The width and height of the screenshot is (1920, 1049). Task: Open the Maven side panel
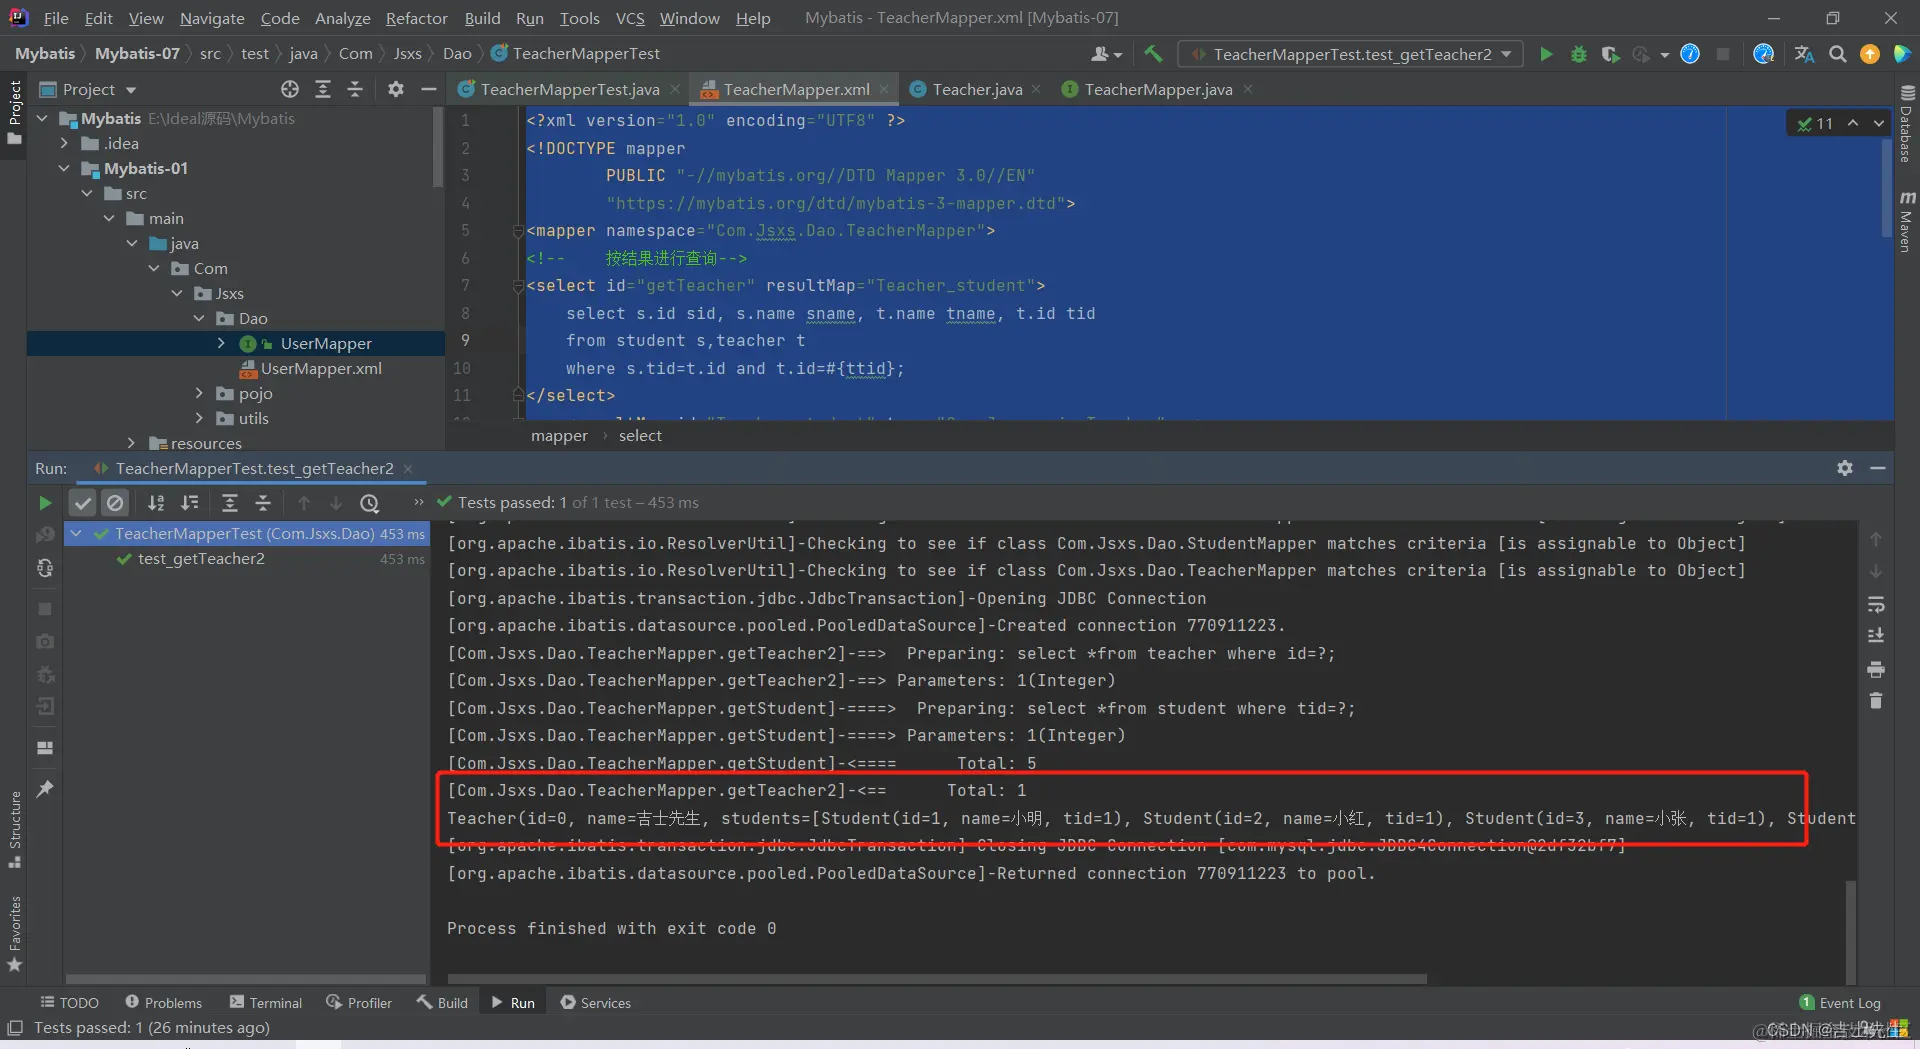(1906, 222)
